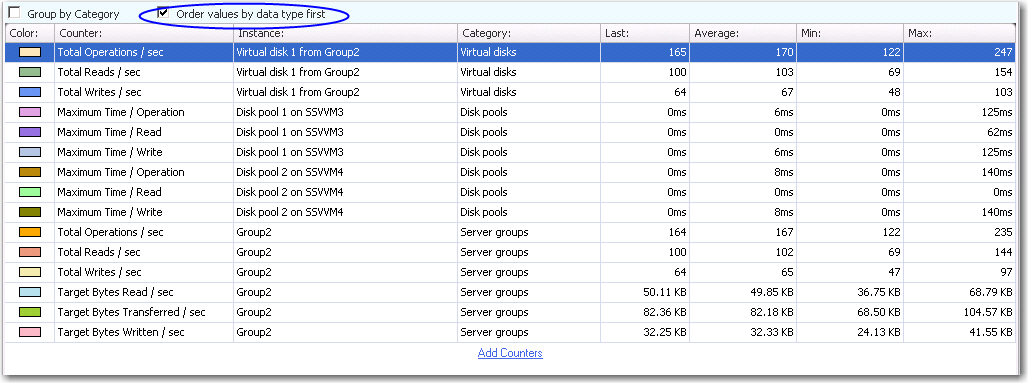Viewport: 1028px width, 383px height.
Task: Select Maximum Time / Write for Disk pool 2
Action: (x=109, y=212)
